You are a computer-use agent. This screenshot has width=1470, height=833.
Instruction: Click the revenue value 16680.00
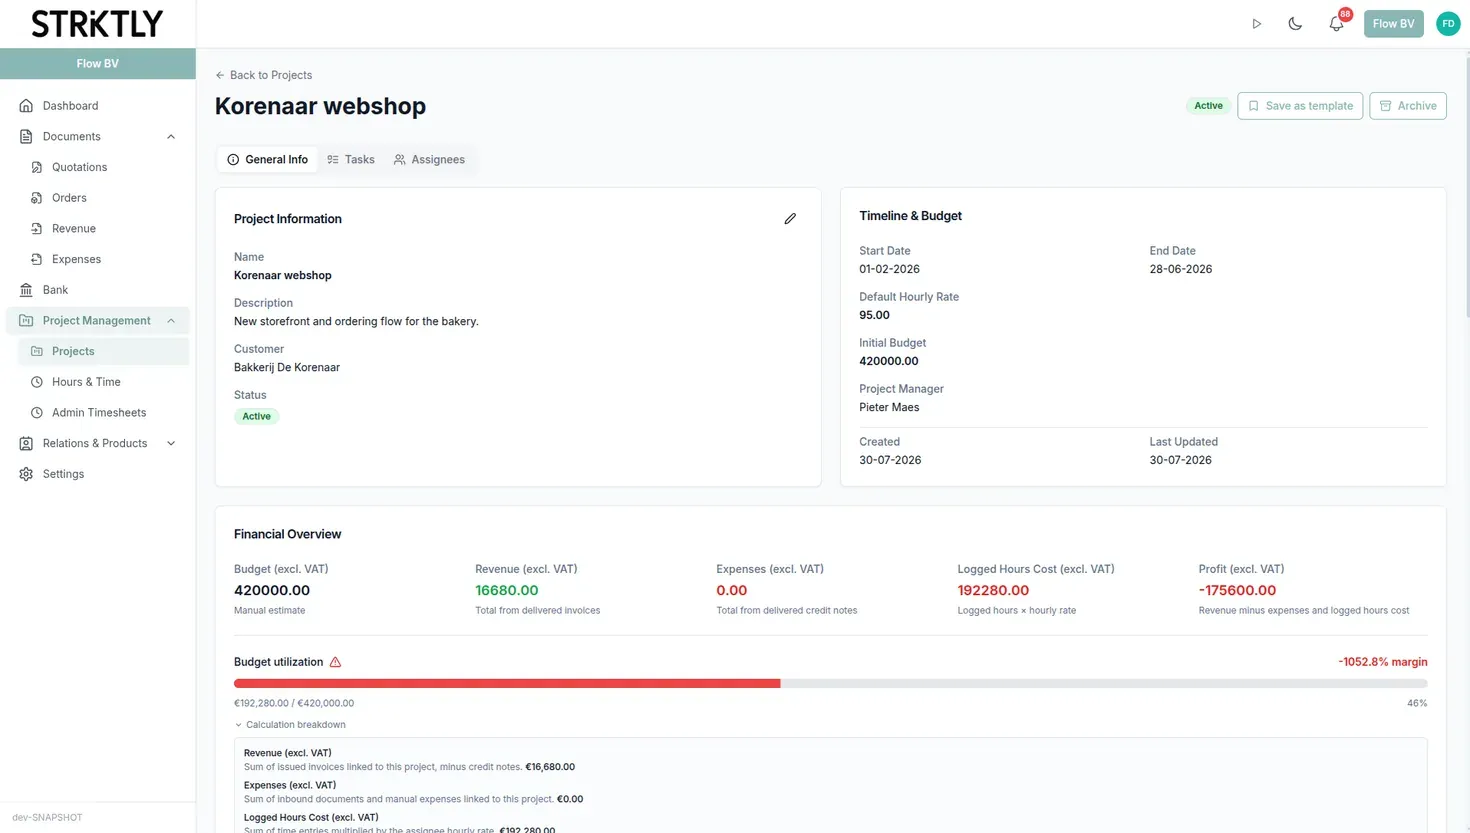point(507,591)
